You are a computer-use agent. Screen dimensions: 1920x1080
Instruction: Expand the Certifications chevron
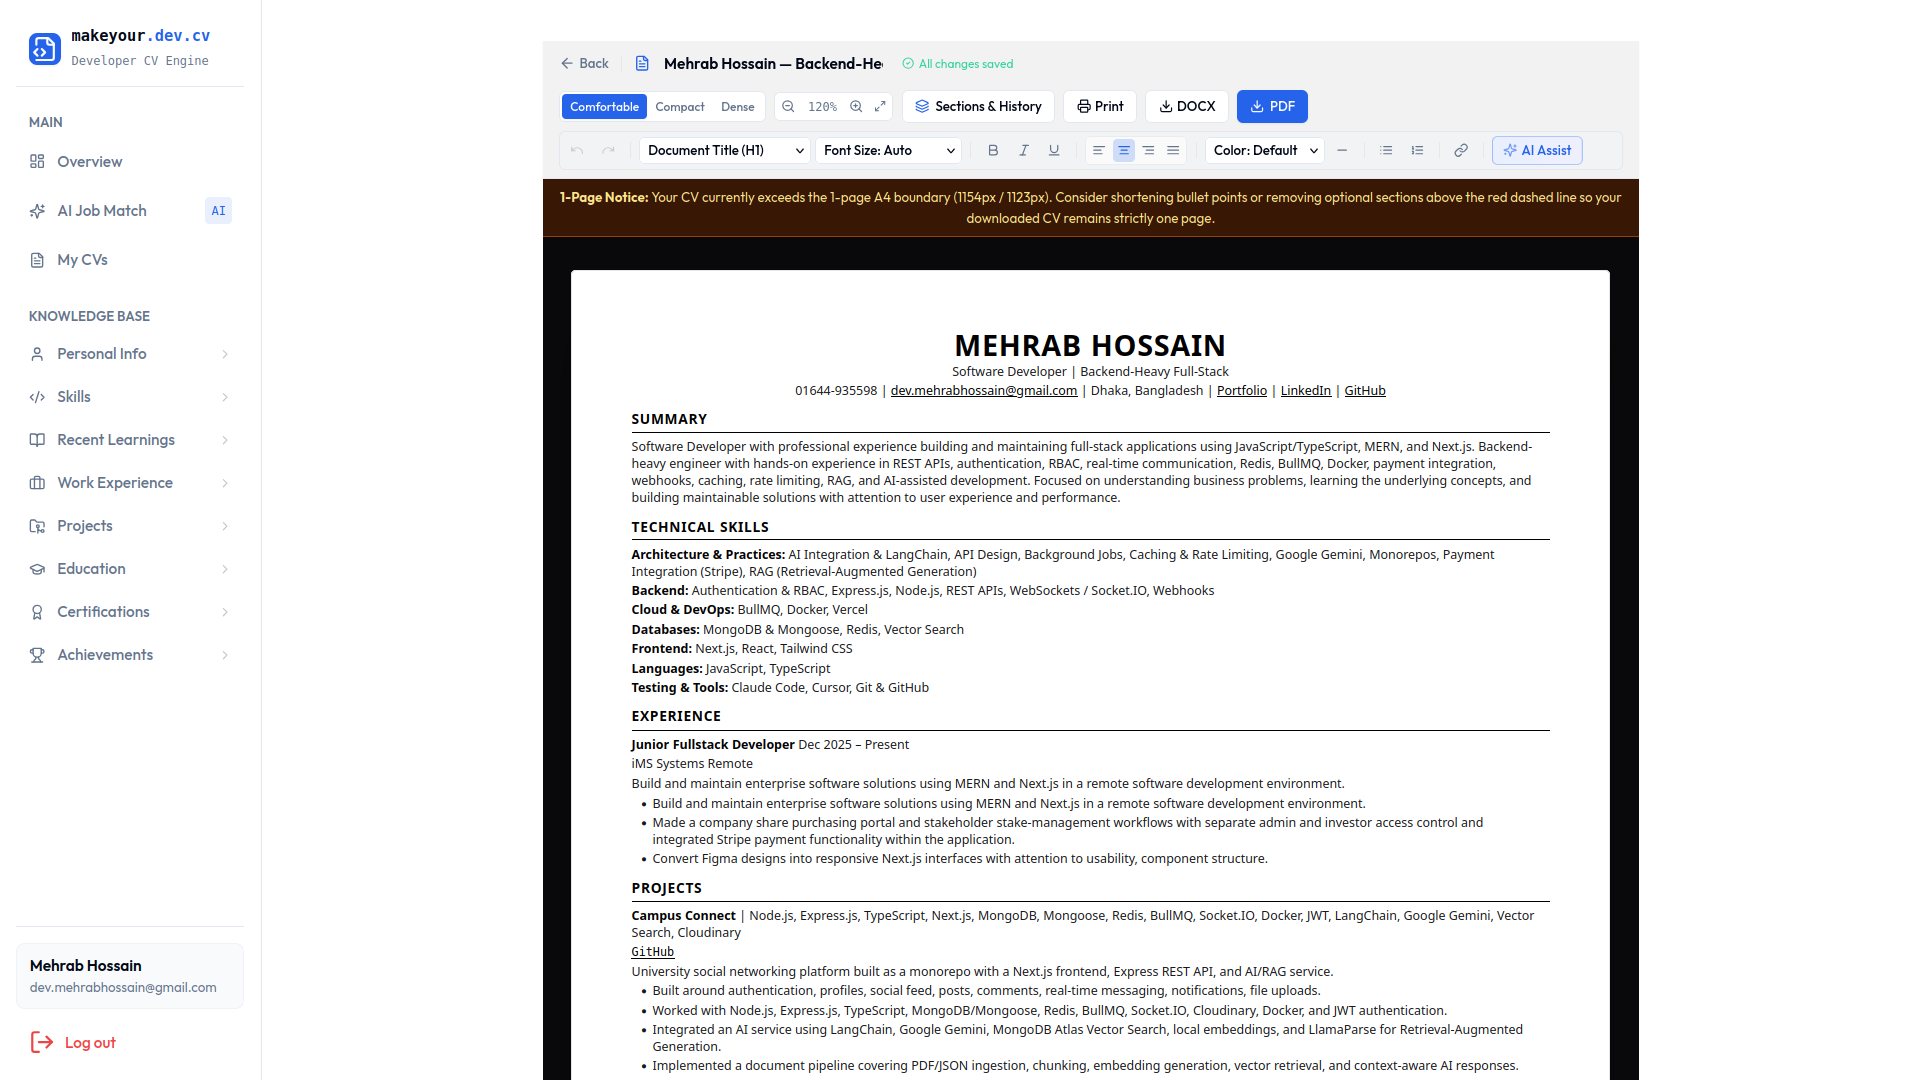tap(225, 612)
